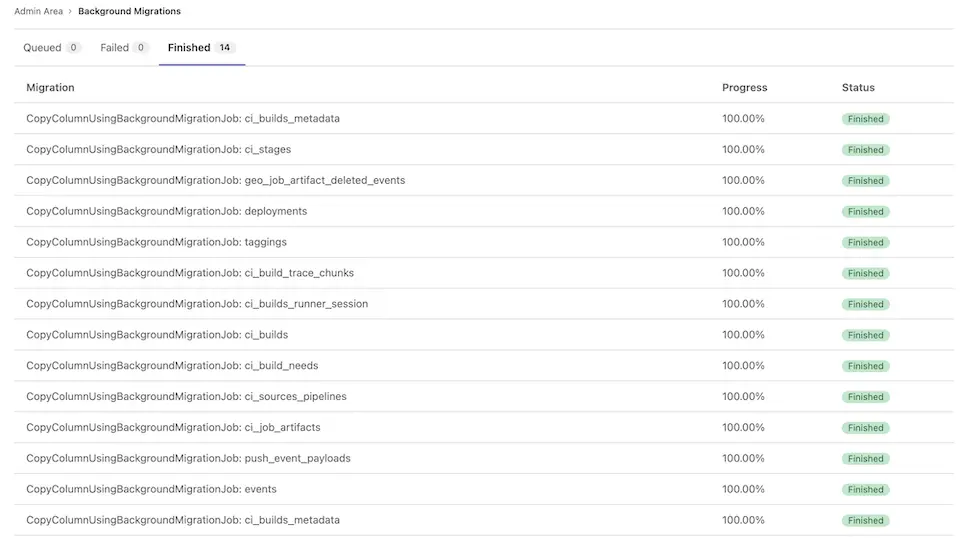Click the Background Migrations breadcrumb

click(x=129, y=11)
